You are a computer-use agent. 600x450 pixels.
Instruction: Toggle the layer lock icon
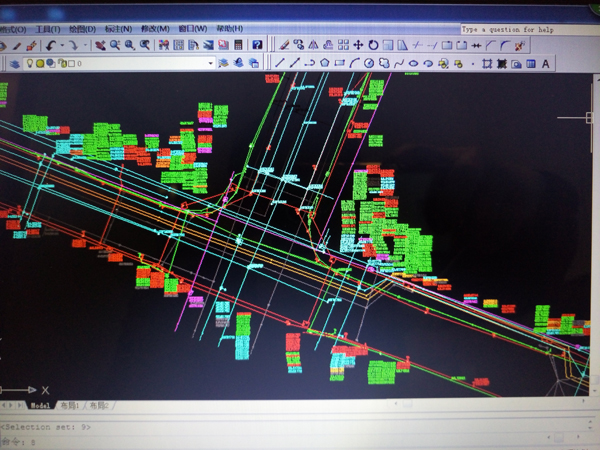click(62, 64)
